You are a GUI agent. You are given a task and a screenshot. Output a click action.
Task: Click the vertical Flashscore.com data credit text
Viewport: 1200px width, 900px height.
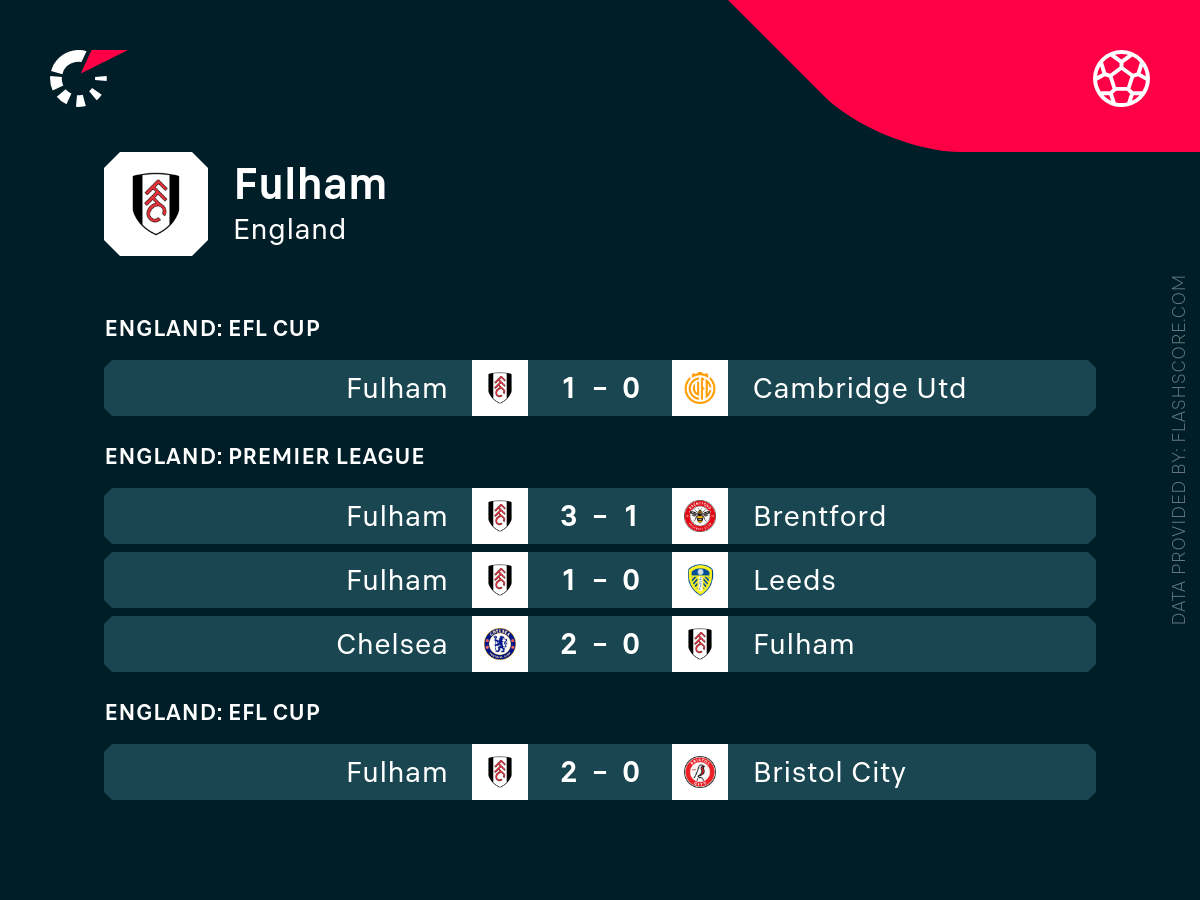point(1179,450)
